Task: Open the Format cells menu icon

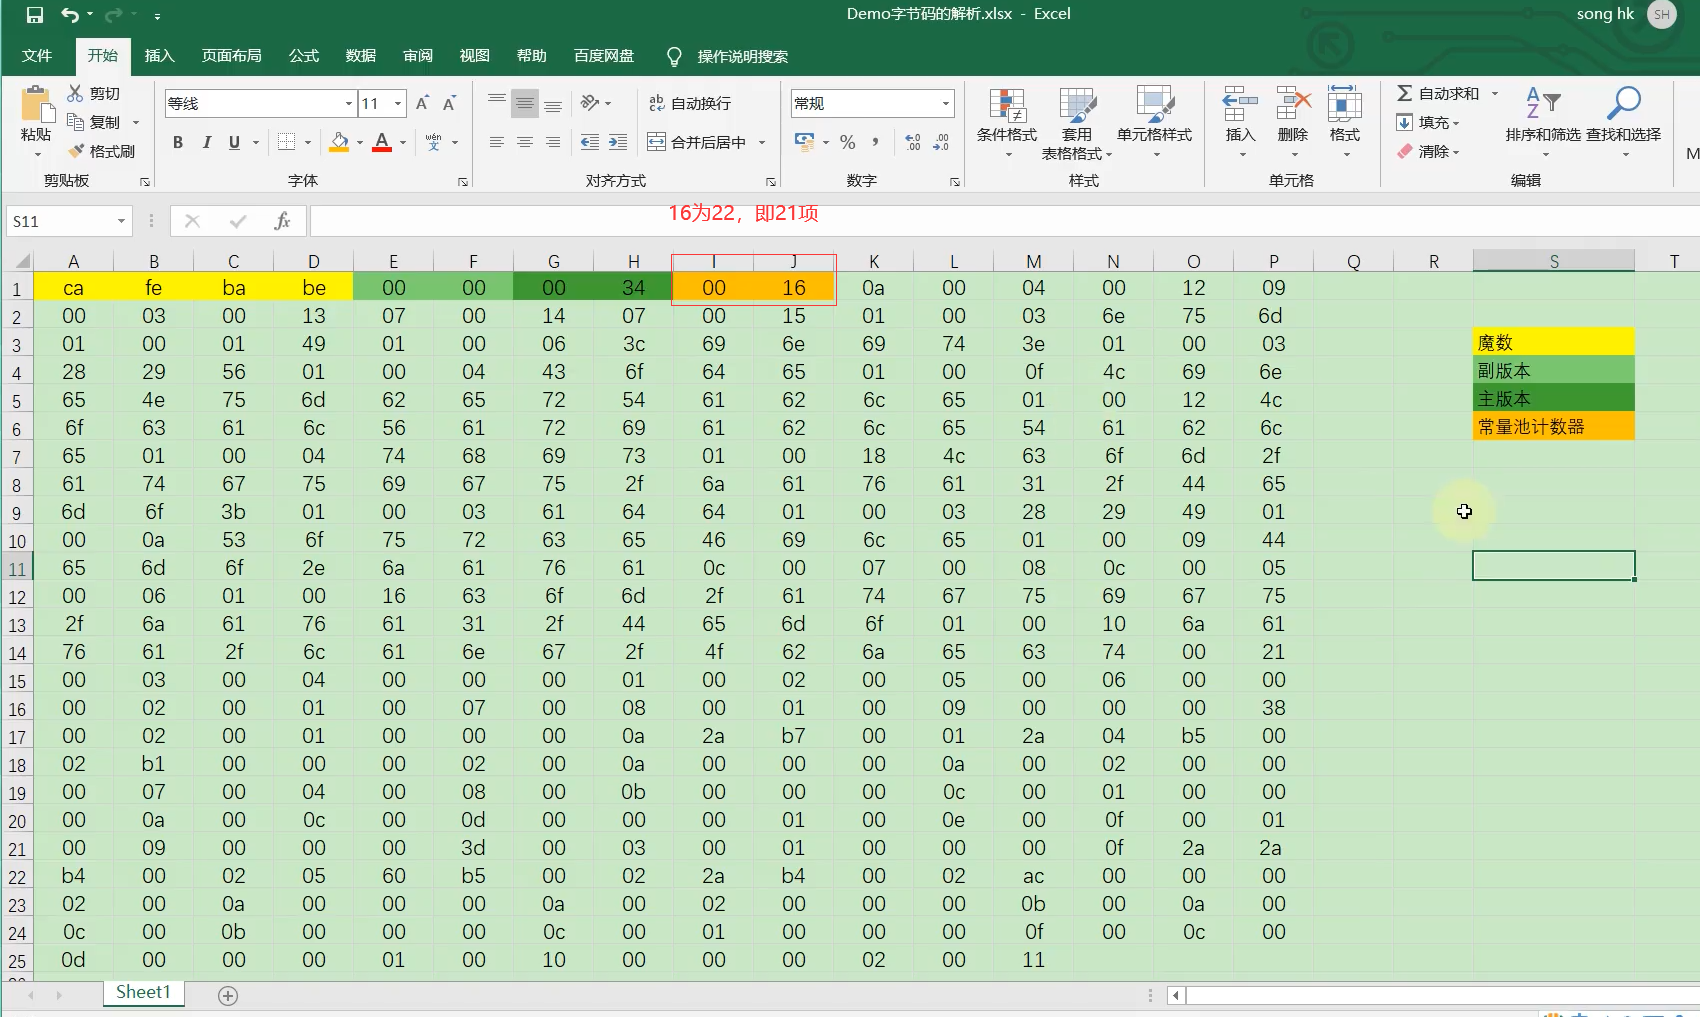Action: [1345, 103]
